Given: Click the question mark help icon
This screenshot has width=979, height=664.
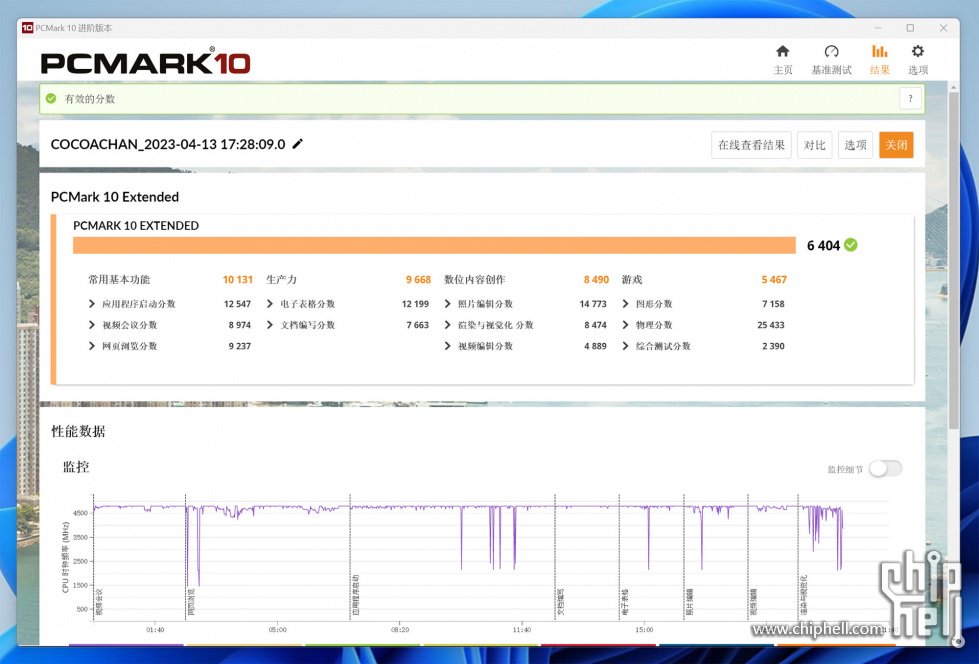Looking at the screenshot, I should click(x=910, y=99).
